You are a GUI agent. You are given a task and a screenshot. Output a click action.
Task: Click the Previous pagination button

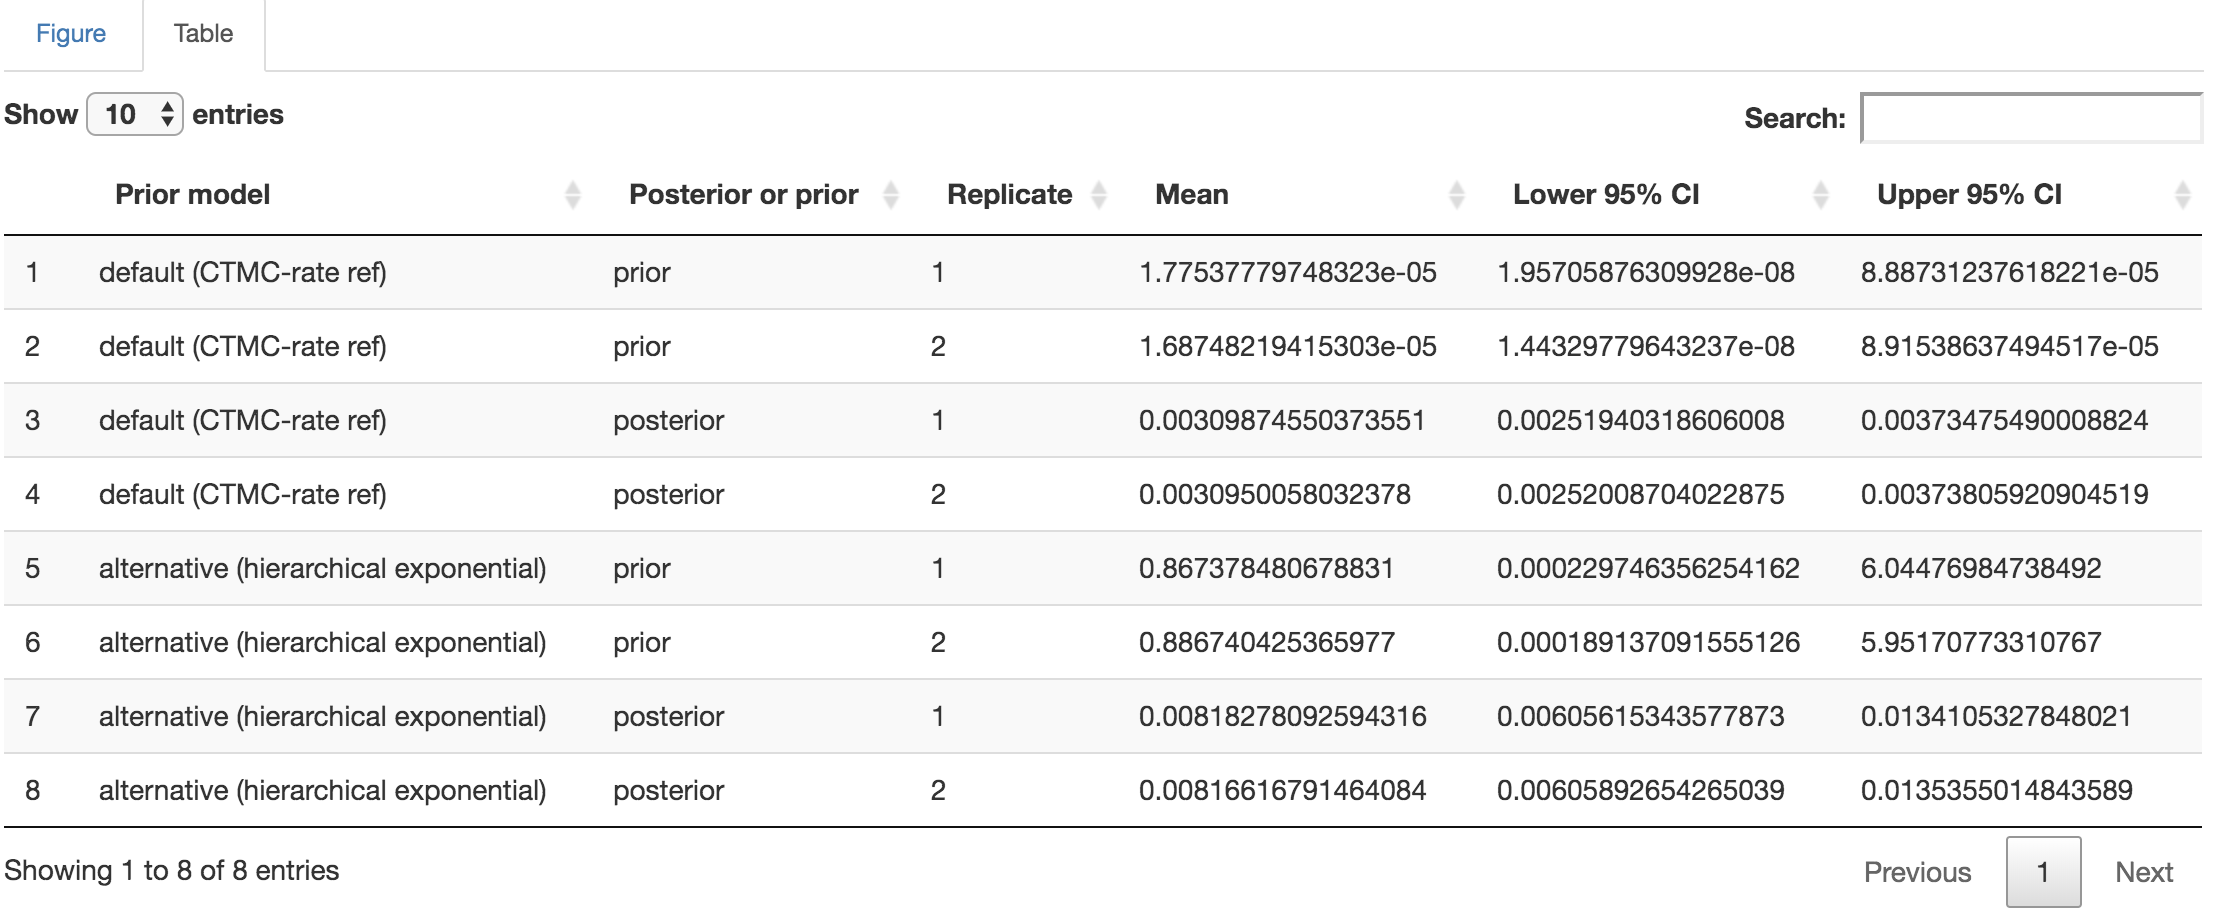pyautogui.click(x=1917, y=872)
